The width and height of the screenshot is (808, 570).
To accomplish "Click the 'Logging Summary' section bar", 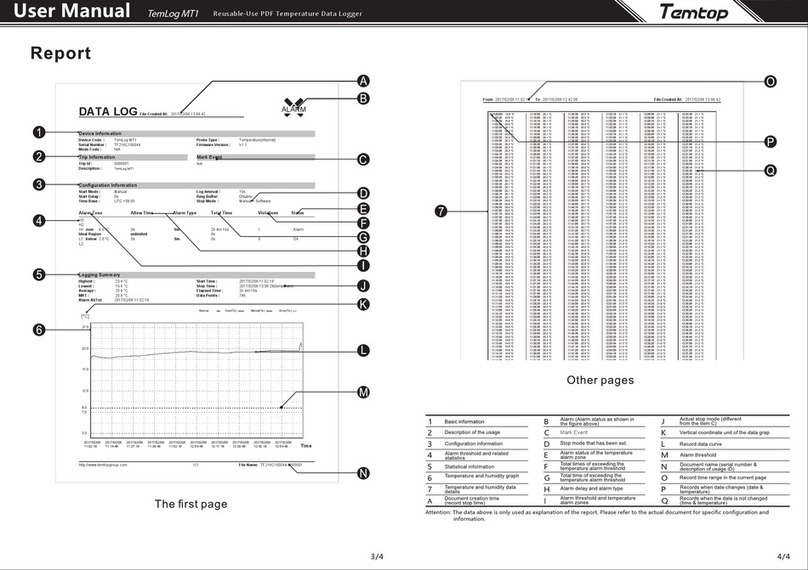I will 196,275.
